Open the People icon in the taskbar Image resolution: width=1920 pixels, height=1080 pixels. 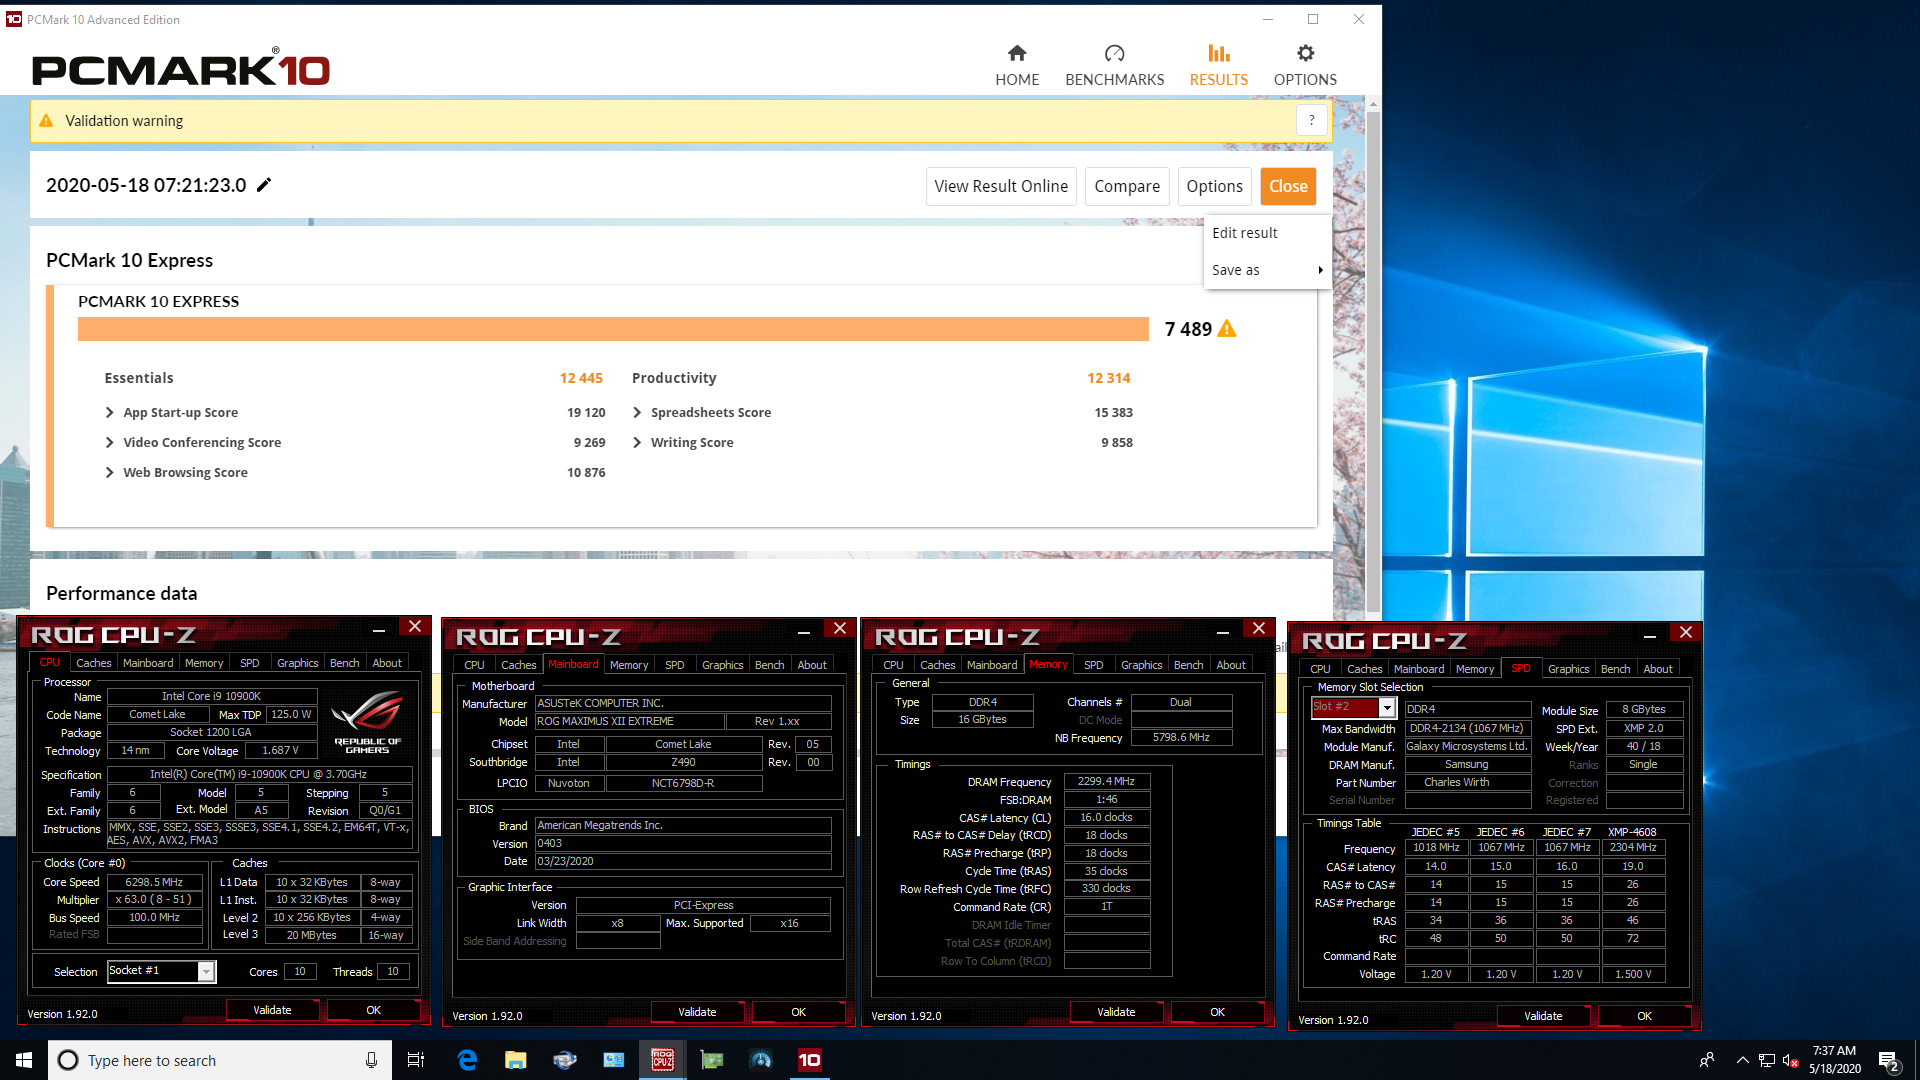click(x=1706, y=1060)
